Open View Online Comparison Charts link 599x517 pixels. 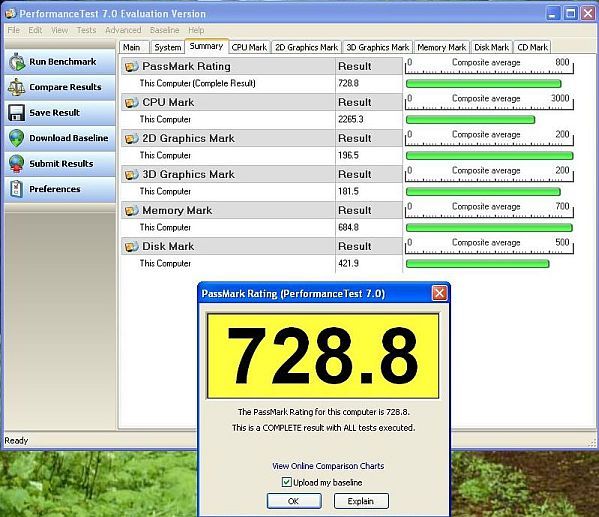[328, 466]
